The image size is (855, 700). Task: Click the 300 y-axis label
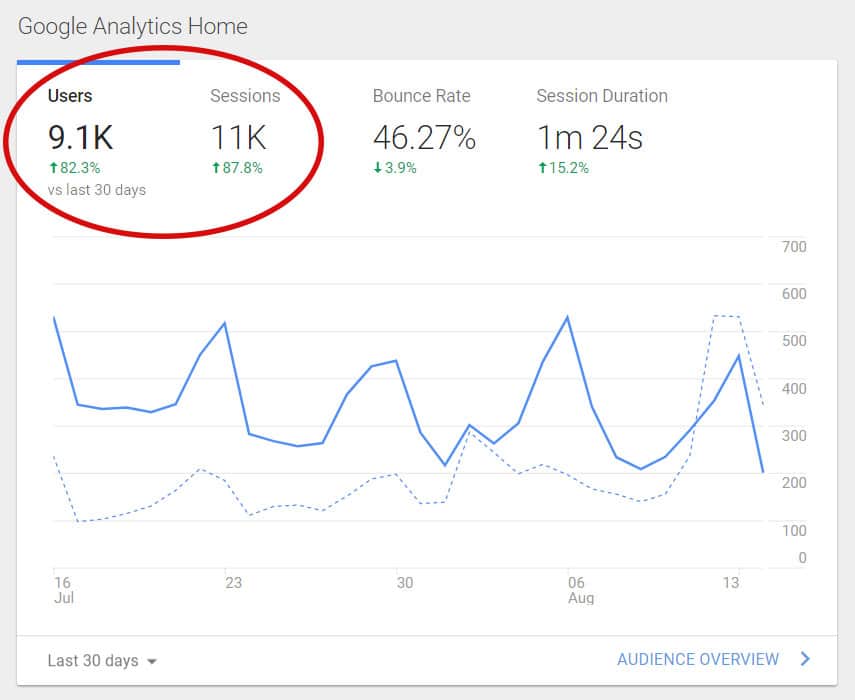coord(794,436)
